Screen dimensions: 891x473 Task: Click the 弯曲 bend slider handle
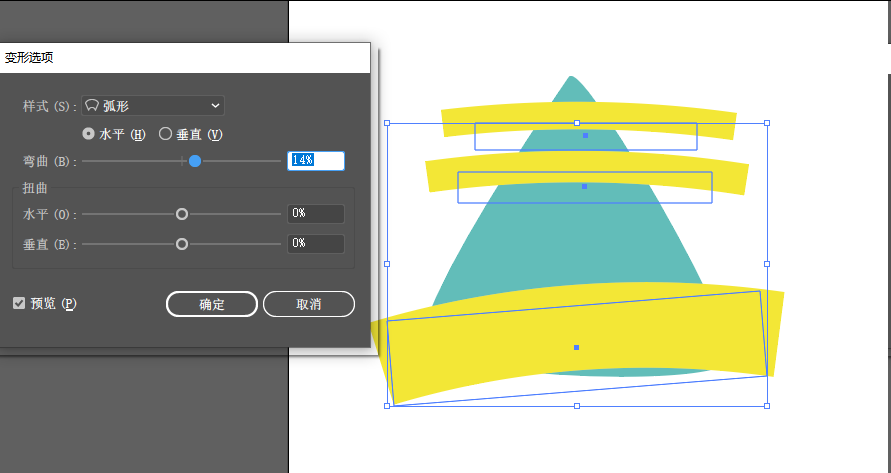click(x=195, y=161)
